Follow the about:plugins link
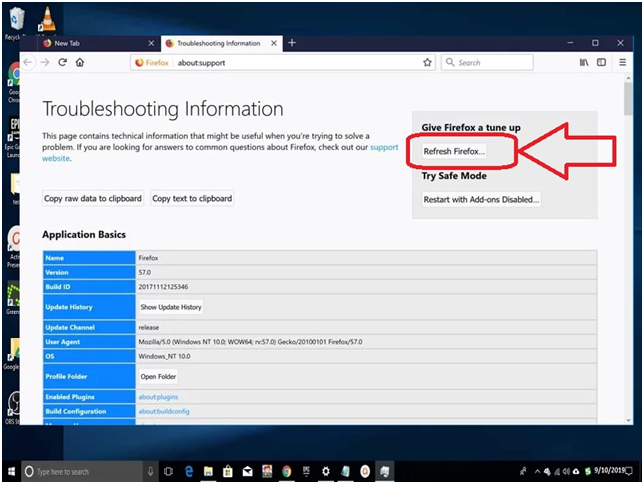644x484 pixels. [x=158, y=397]
